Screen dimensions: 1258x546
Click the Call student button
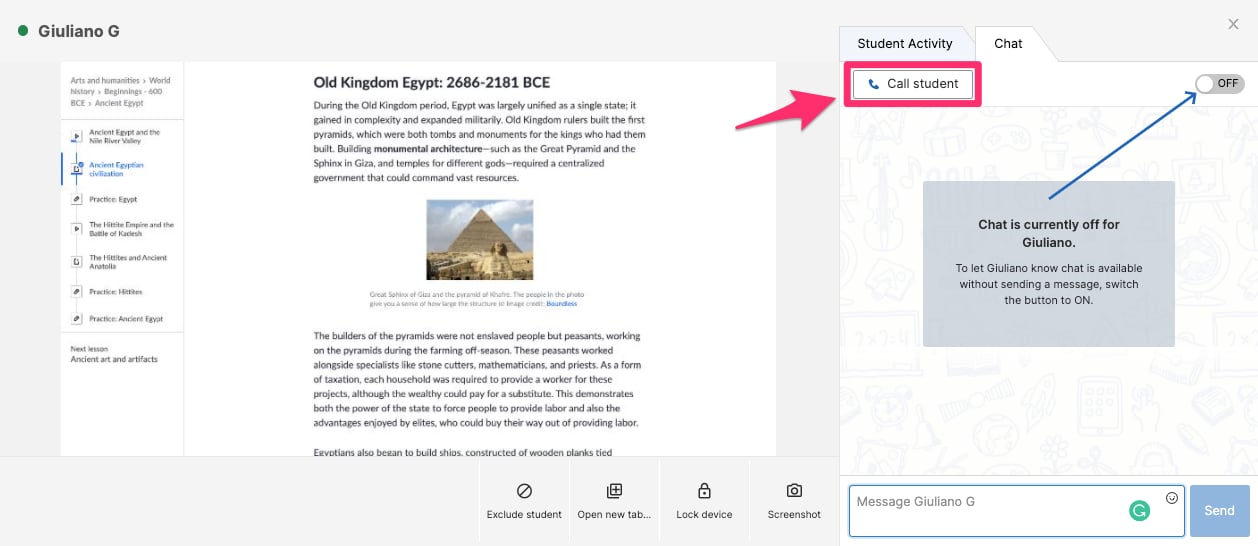[913, 84]
